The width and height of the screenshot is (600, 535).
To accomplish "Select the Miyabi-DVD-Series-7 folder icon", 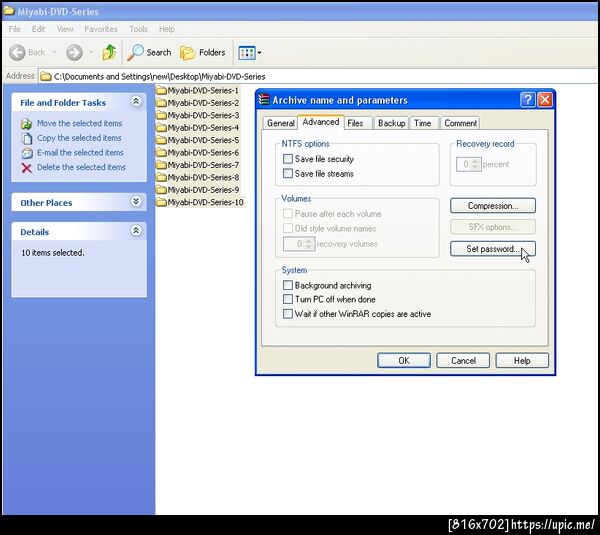I will point(161,165).
